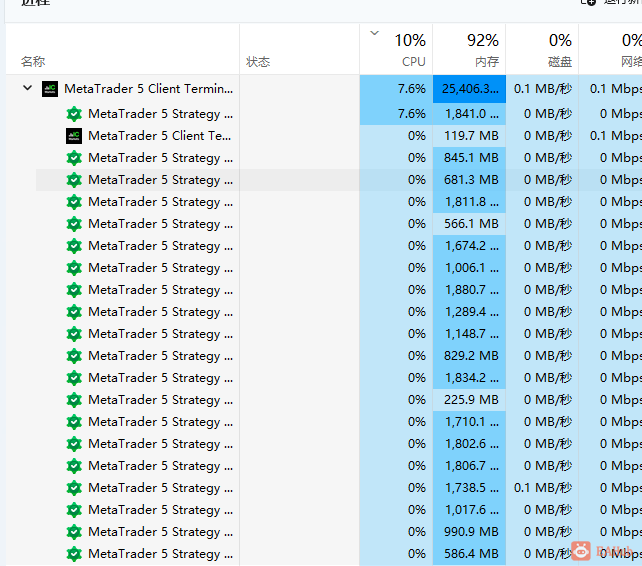Screen dimensions: 642x566
Task: Click the Strategy icon in the 1,880.7 memory row
Action: click(74, 290)
